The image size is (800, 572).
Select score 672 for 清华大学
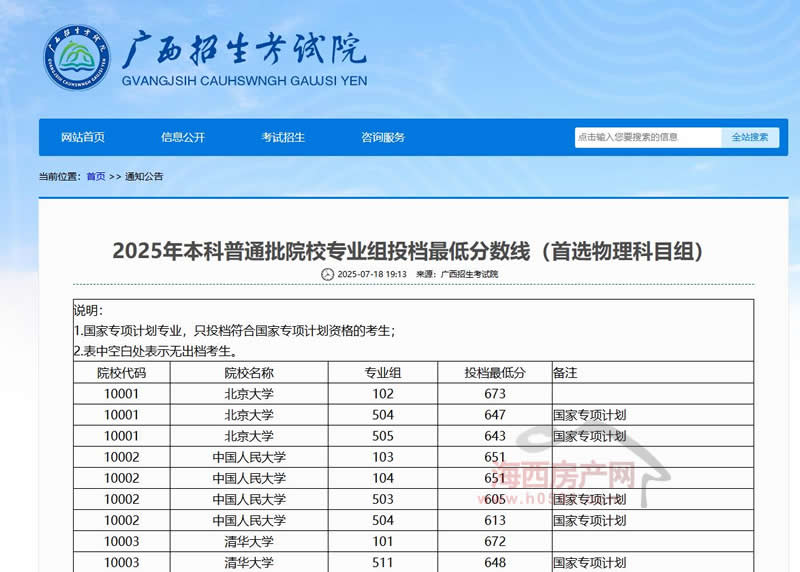(x=495, y=541)
